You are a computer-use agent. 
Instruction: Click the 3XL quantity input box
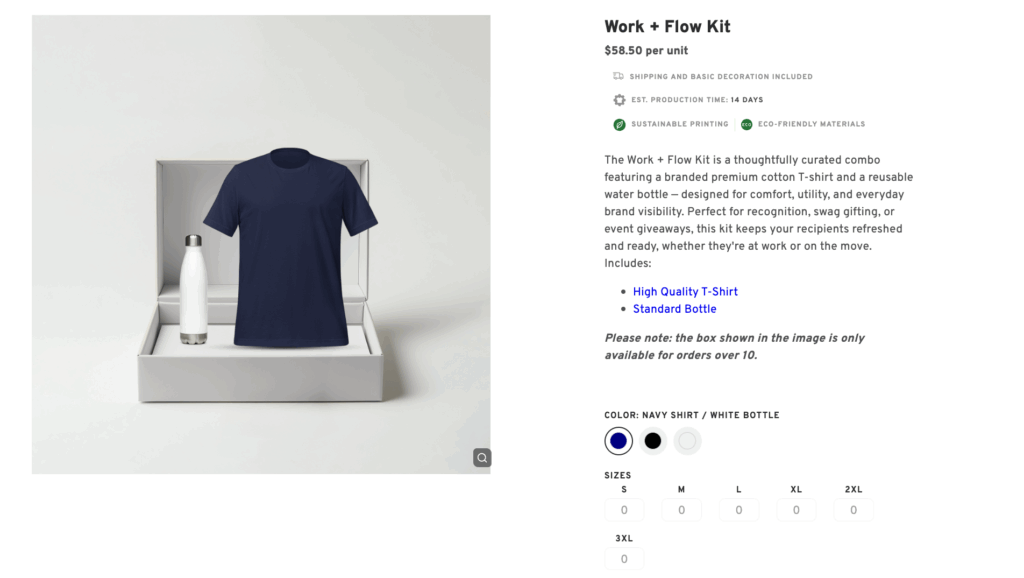[624, 559]
